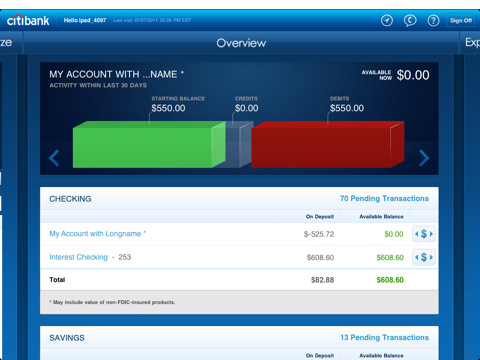Open the help question mark icon
This screenshot has height=360, width=480.
pyautogui.click(x=433, y=21)
